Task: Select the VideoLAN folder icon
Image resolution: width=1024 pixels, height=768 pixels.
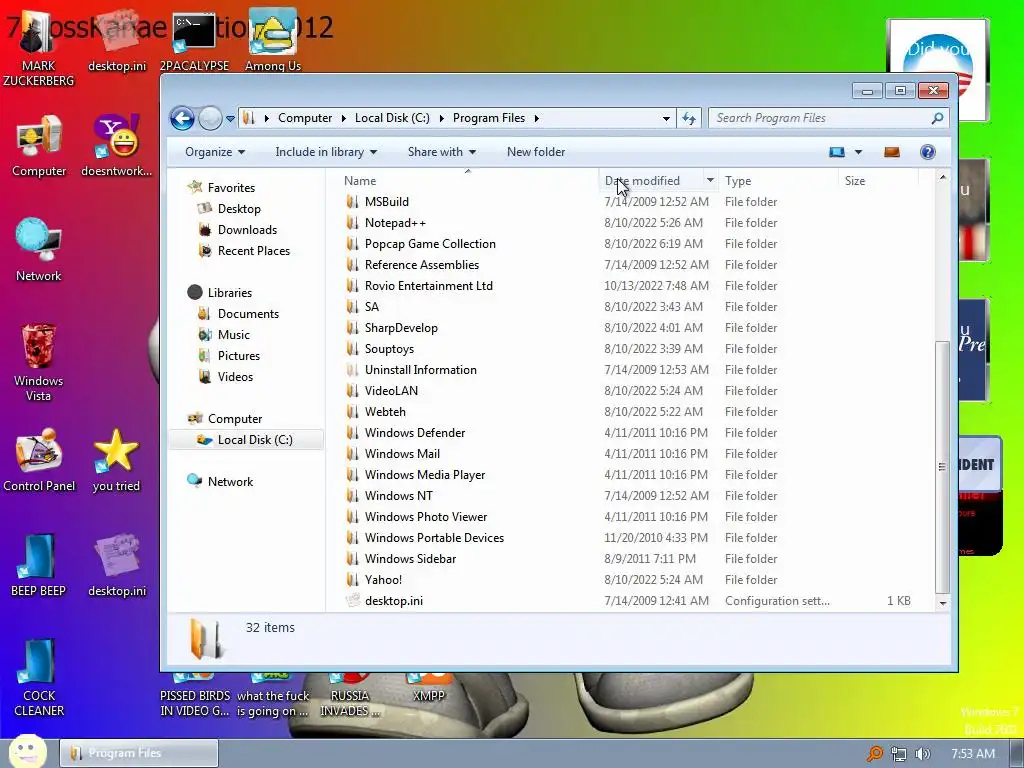Action: 353,391
